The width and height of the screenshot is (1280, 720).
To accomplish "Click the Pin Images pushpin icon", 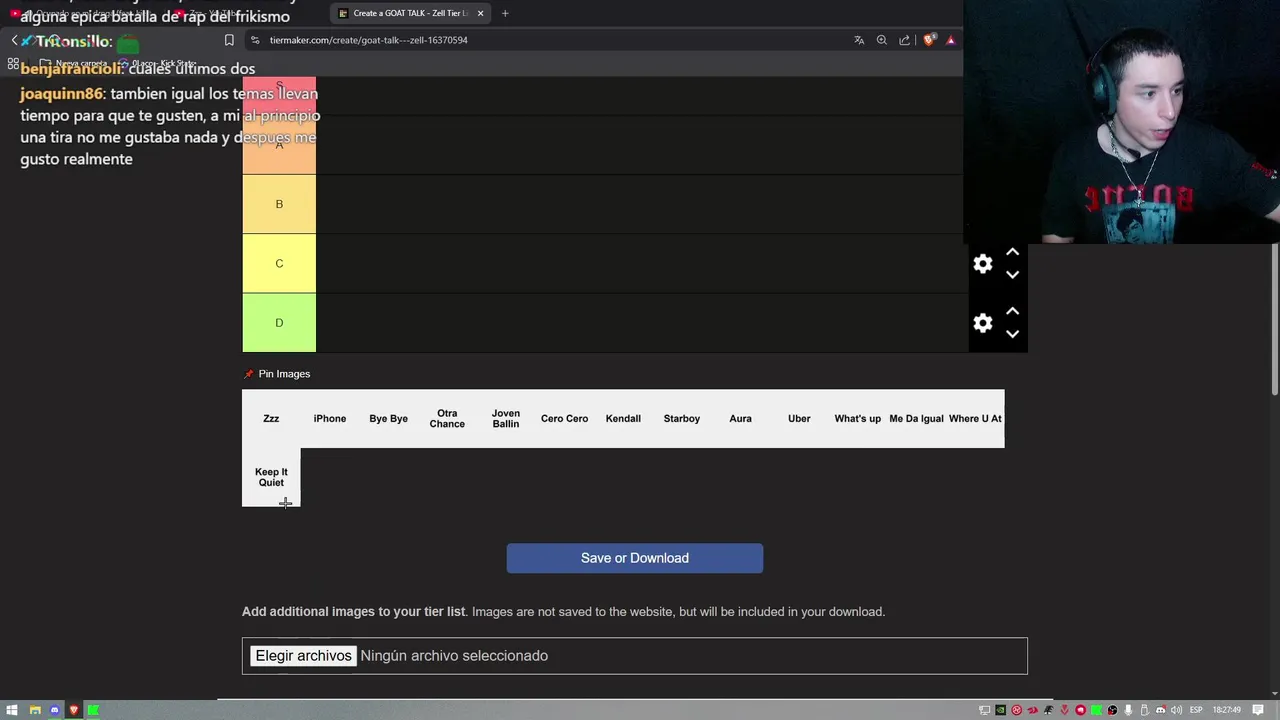I will 249,374.
